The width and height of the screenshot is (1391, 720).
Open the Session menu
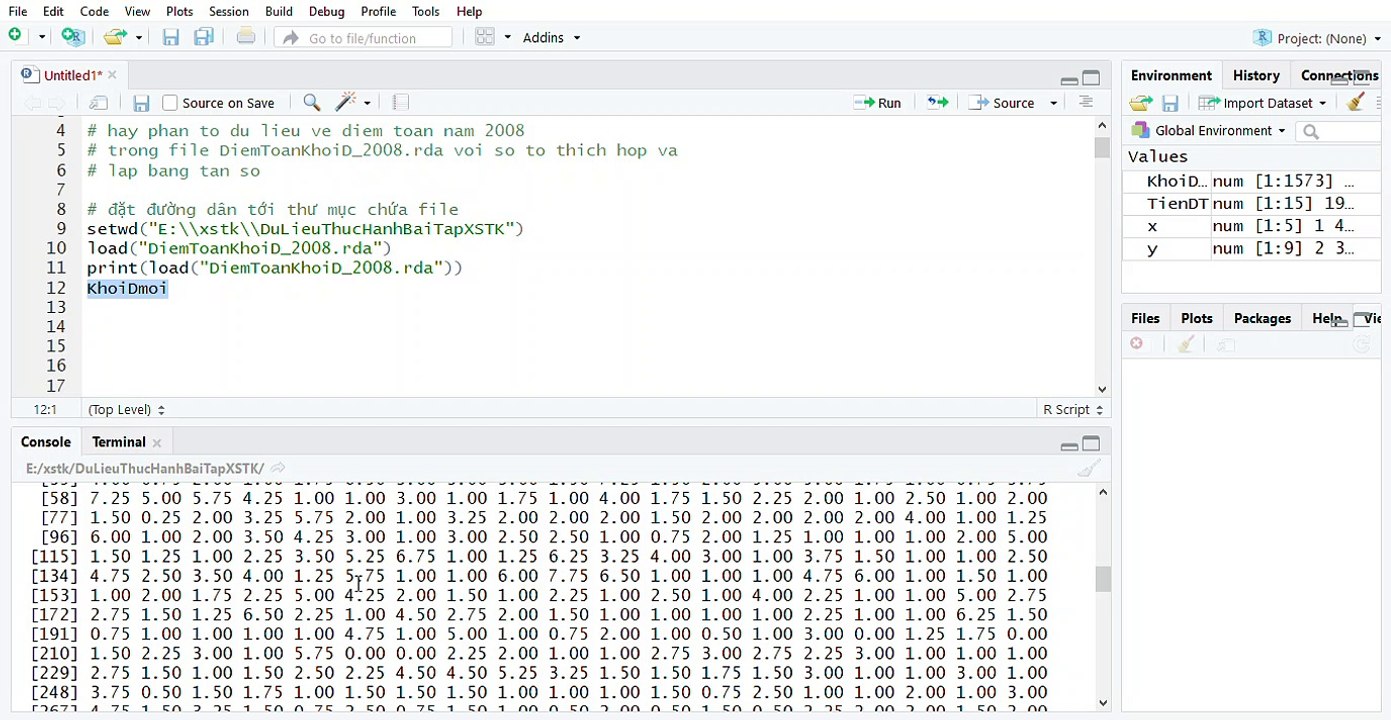(x=229, y=12)
